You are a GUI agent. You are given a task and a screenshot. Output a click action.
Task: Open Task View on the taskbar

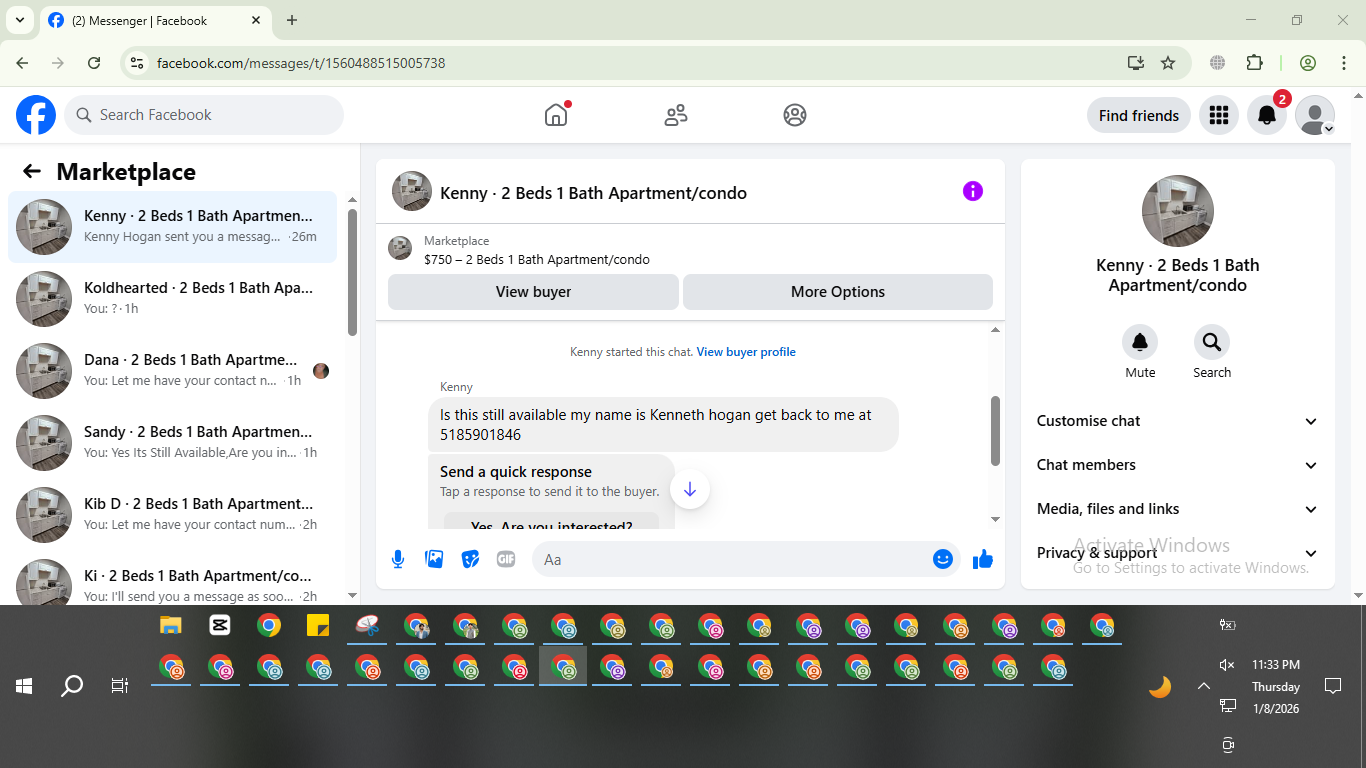click(120, 686)
